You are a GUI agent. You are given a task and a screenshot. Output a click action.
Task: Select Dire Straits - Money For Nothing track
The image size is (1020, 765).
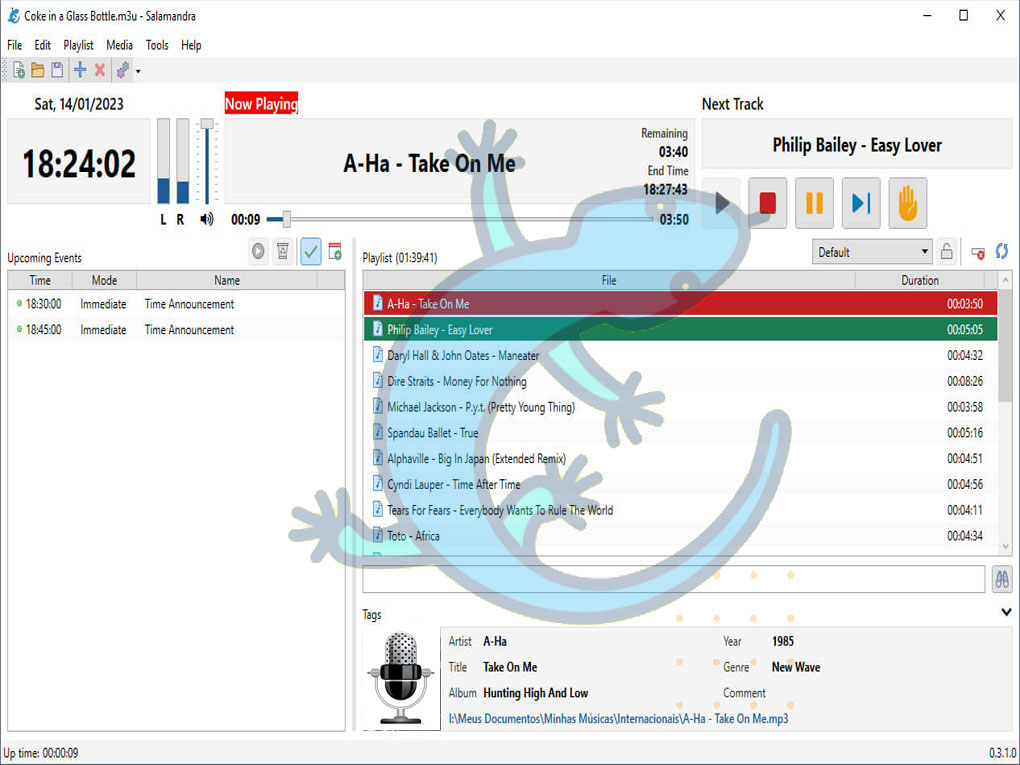(457, 381)
